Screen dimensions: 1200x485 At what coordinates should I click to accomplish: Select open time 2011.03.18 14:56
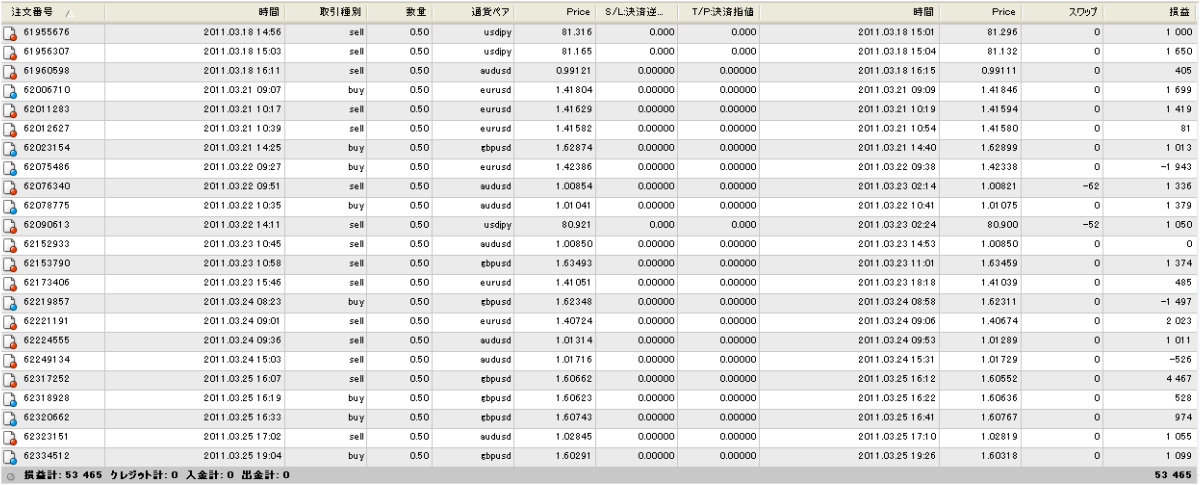(242, 32)
